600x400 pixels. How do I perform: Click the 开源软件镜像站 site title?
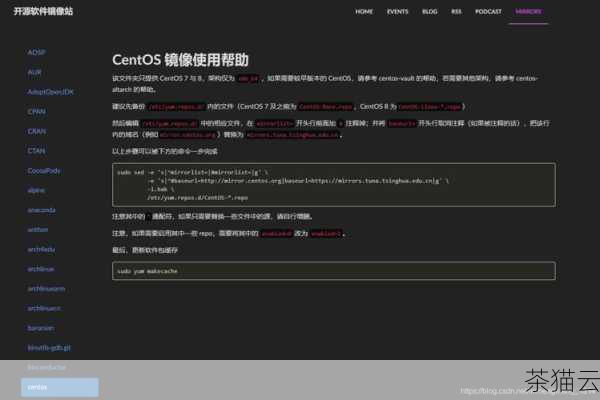(43, 11)
